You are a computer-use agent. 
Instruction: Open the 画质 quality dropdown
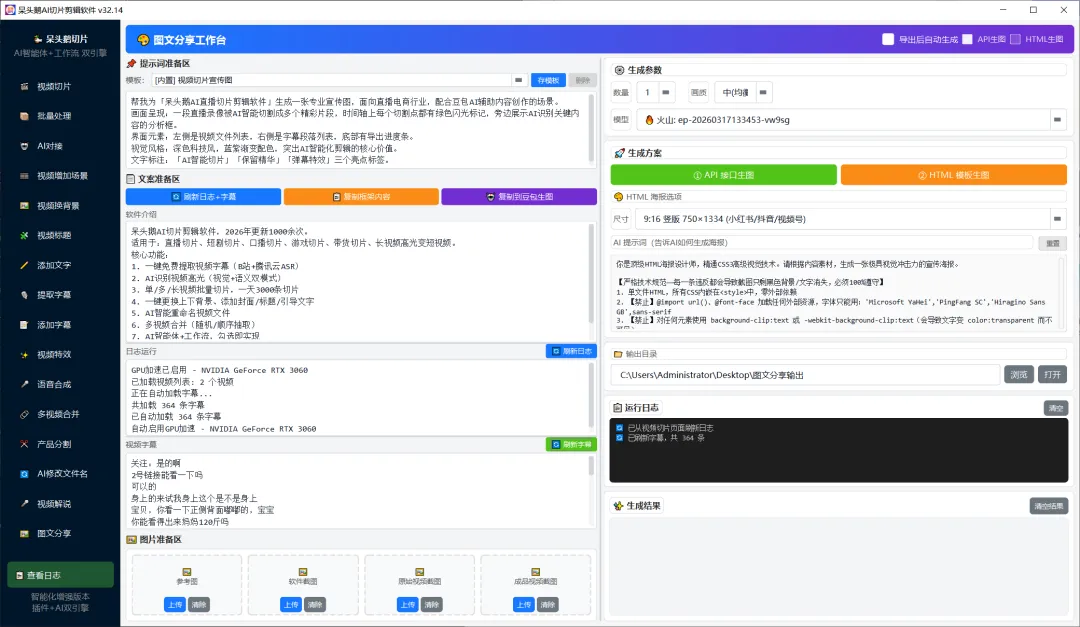coord(763,92)
